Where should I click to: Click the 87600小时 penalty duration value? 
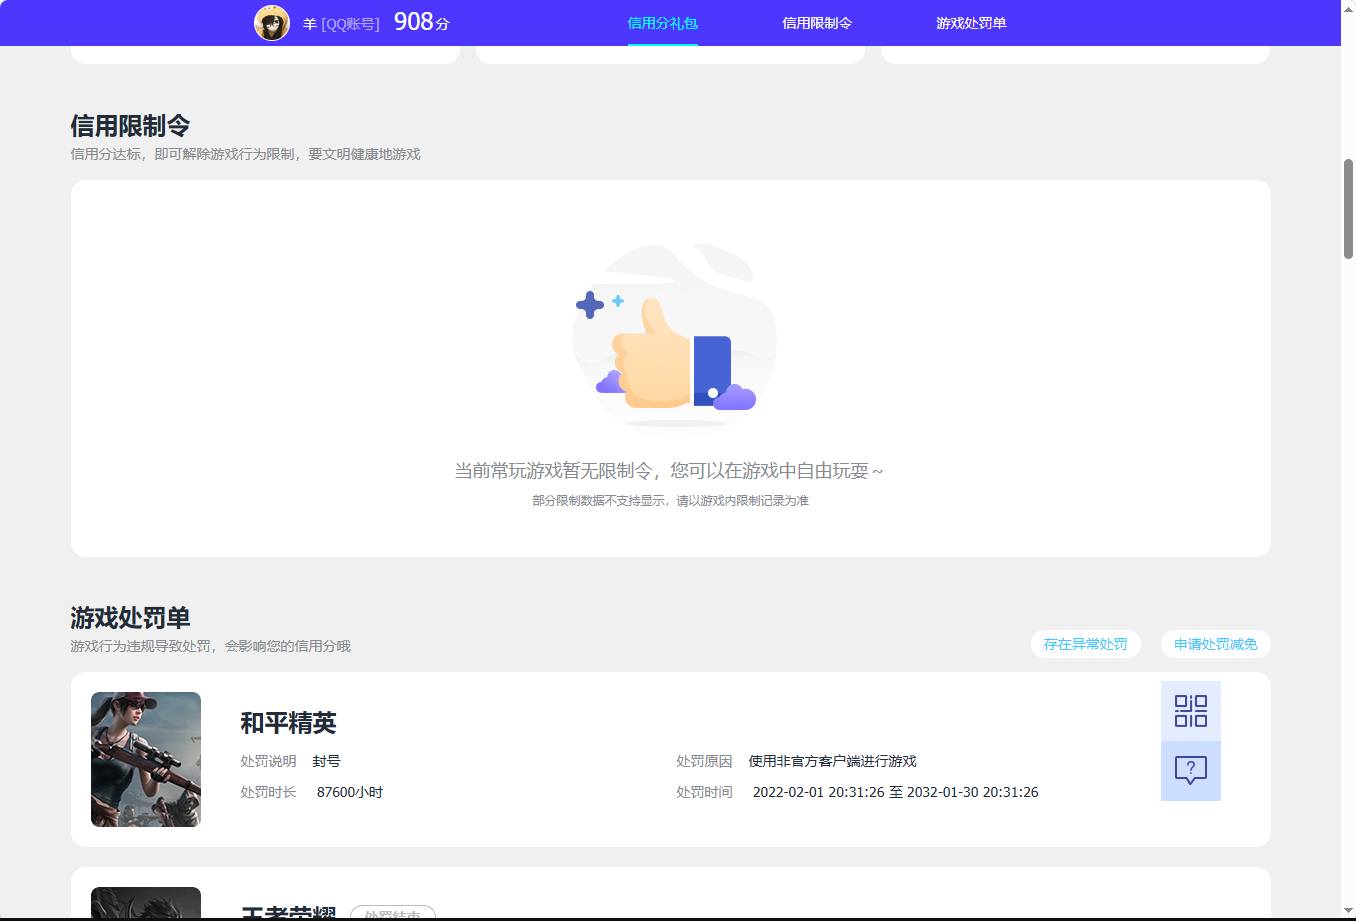[x=349, y=792]
